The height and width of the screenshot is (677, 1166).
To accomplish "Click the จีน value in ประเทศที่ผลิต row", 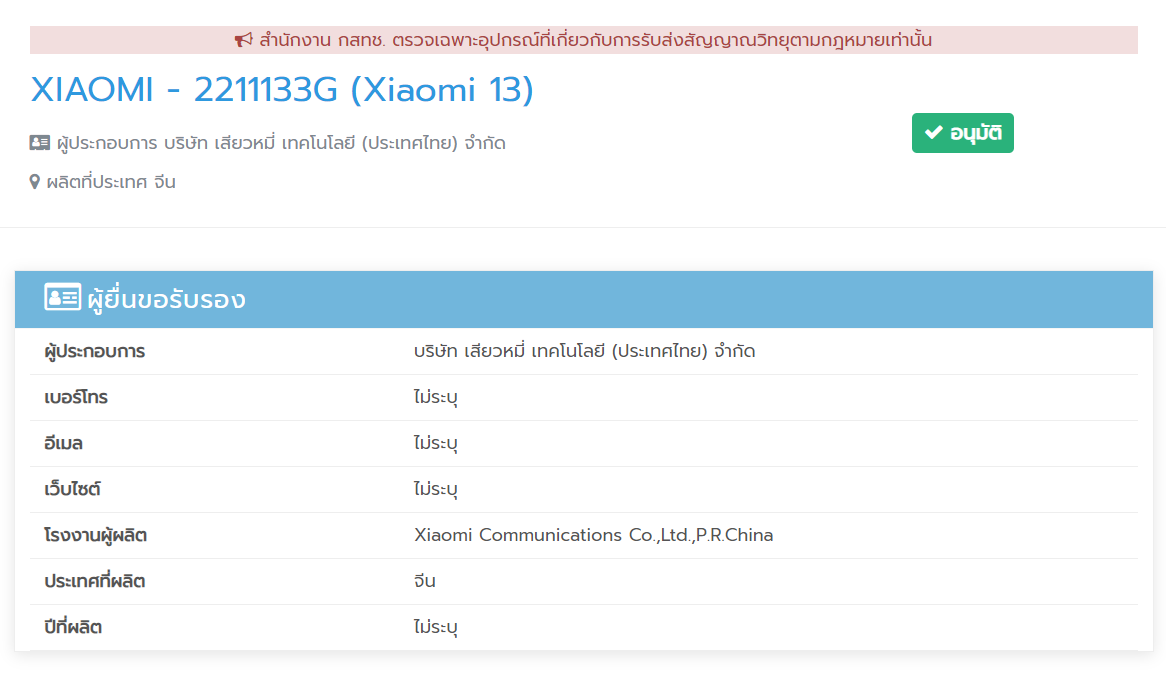I will click(x=424, y=581).
